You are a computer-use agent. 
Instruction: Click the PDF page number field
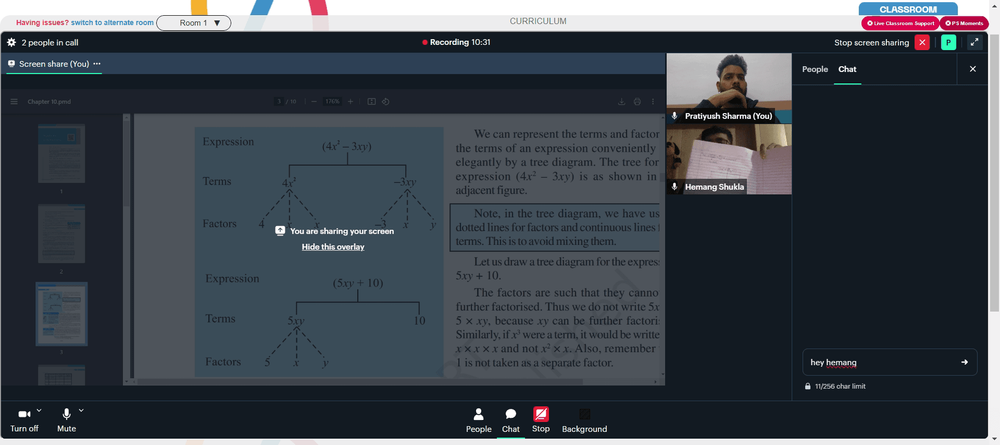coord(279,101)
